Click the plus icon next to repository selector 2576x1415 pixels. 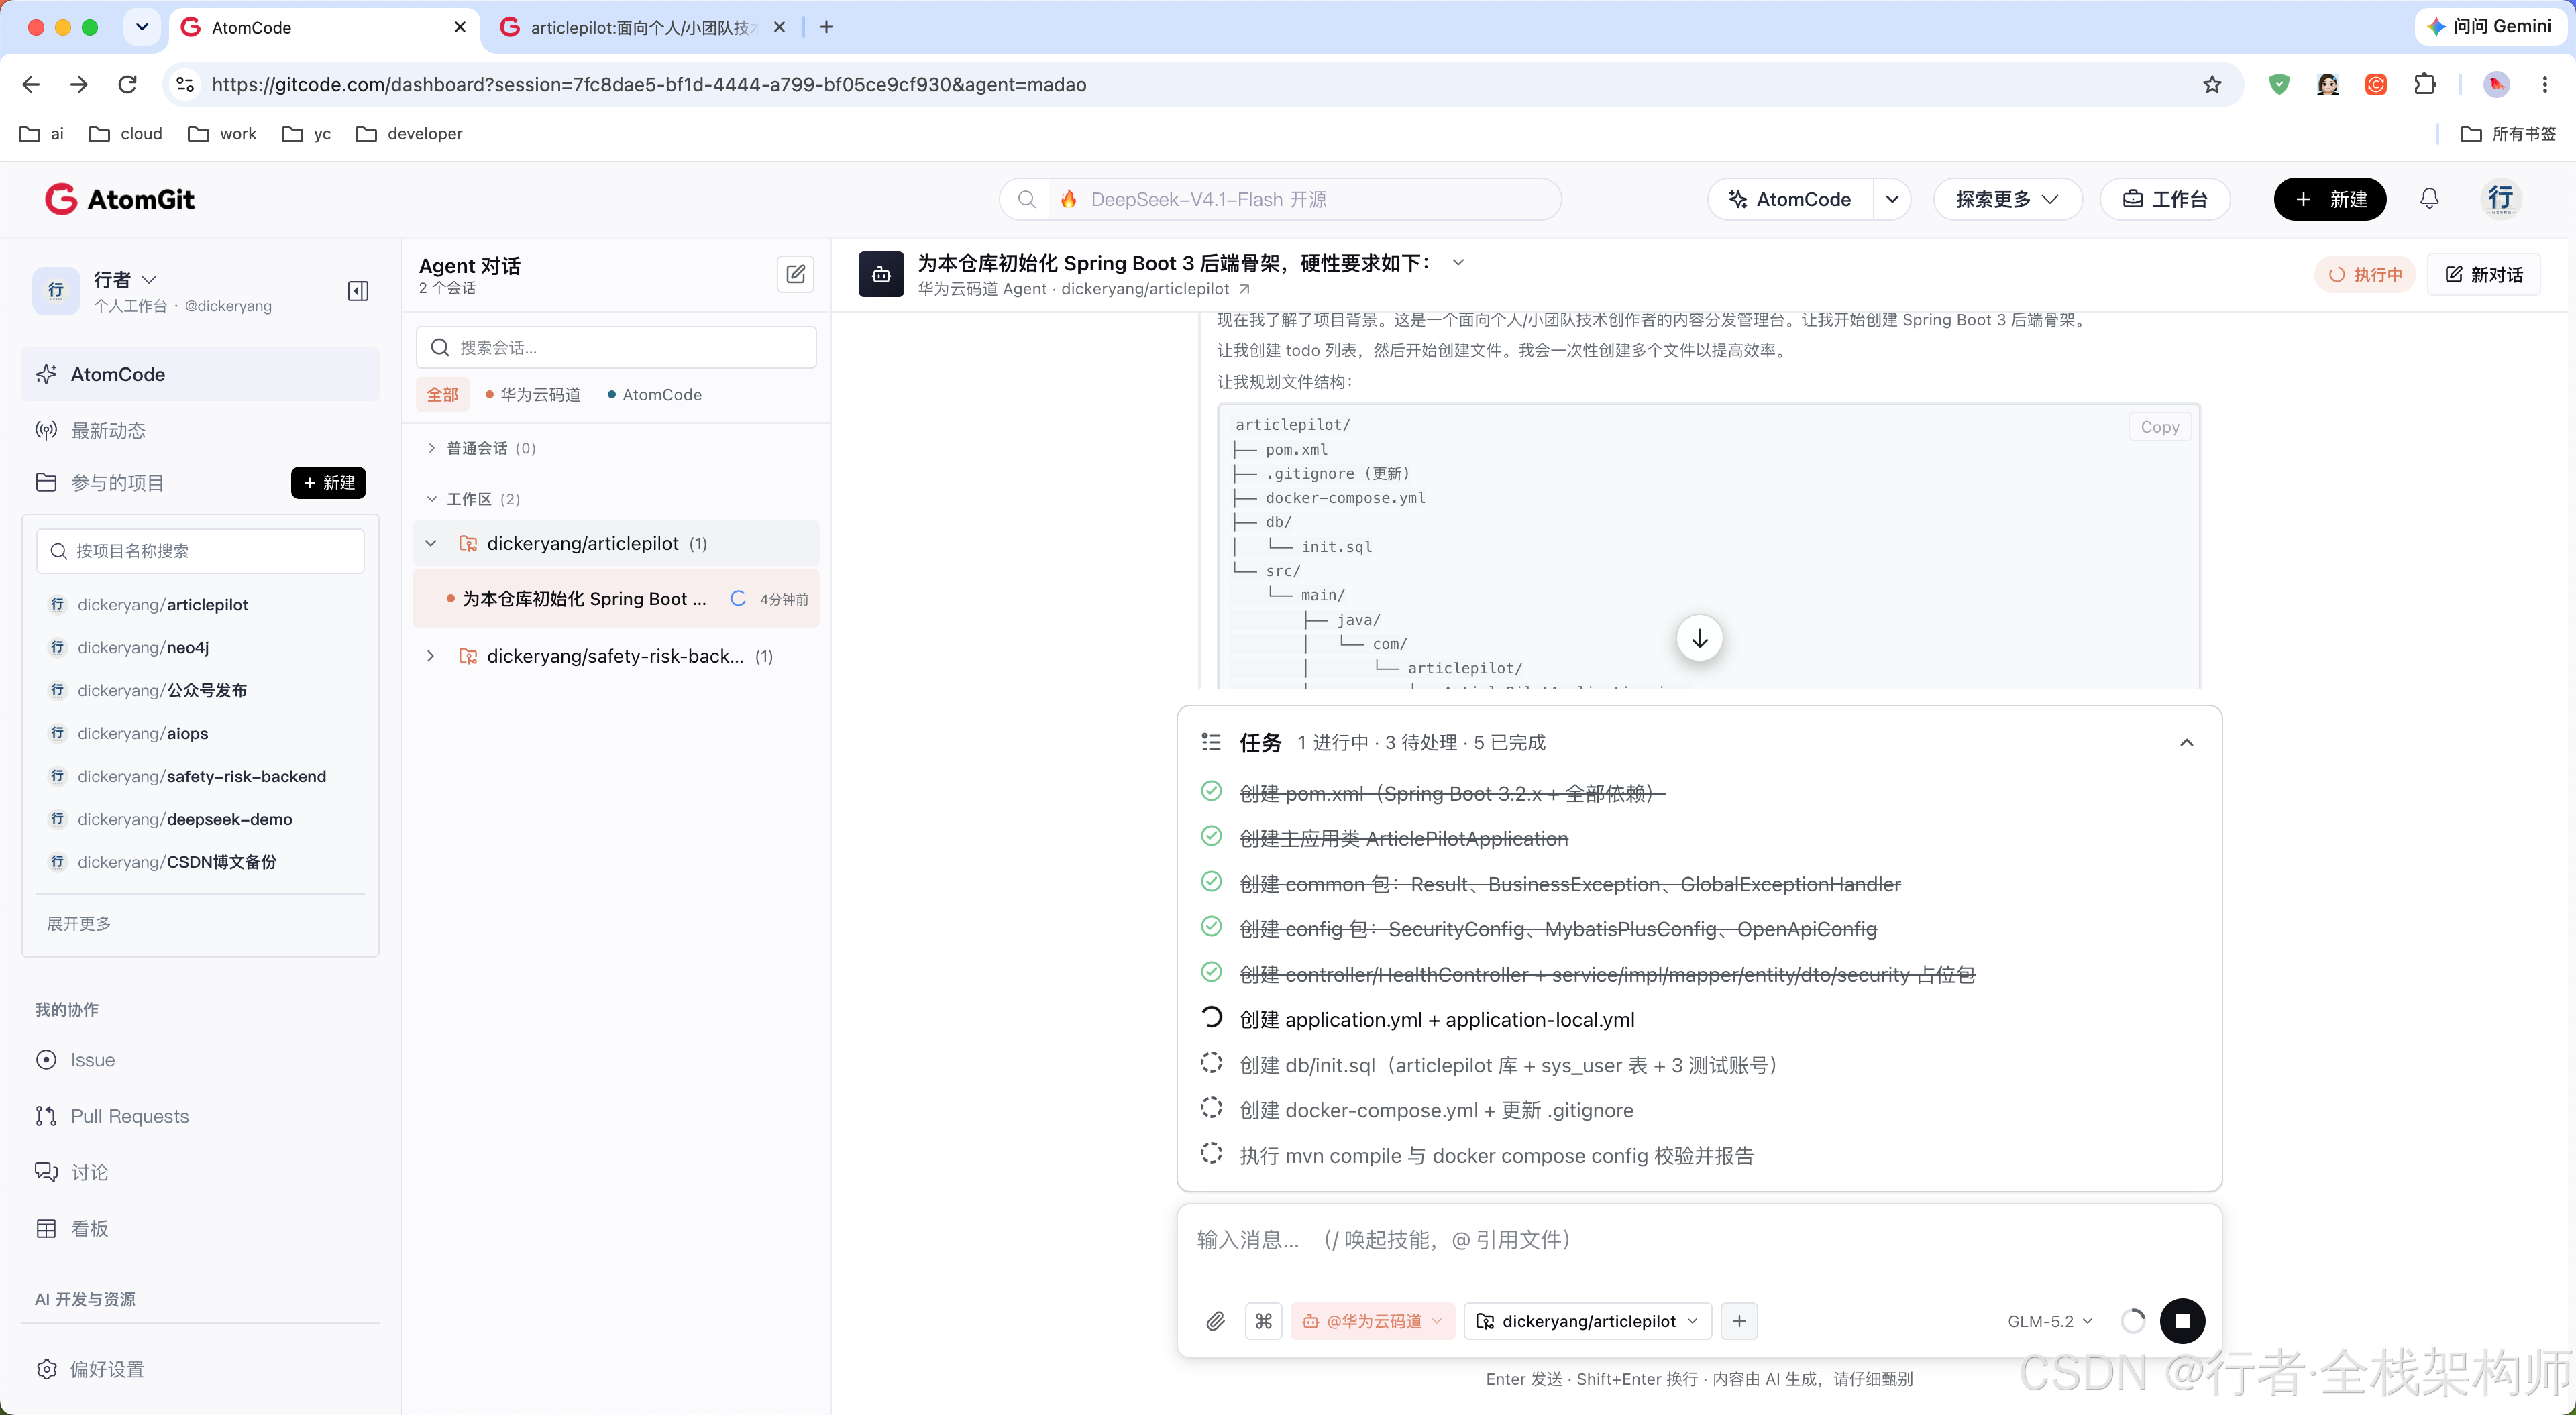(1739, 1321)
